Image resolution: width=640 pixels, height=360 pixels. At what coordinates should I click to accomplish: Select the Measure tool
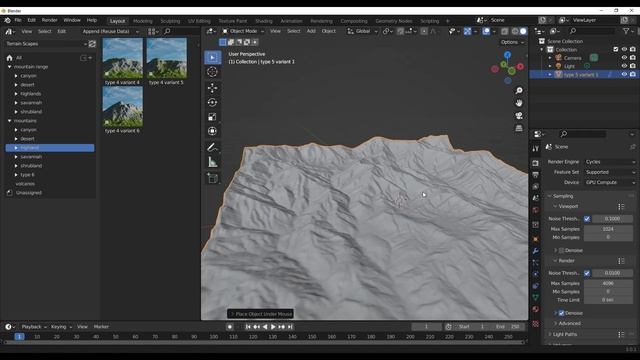click(x=212, y=162)
